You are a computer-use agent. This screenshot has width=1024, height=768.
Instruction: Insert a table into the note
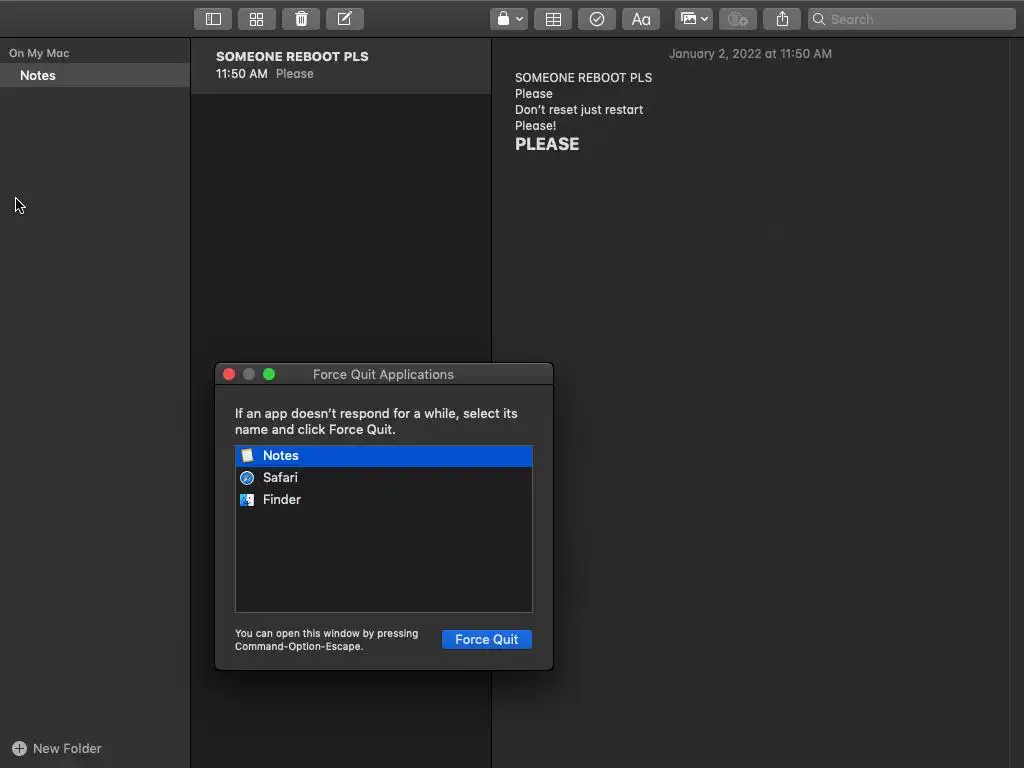pyautogui.click(x=553, y=19)
